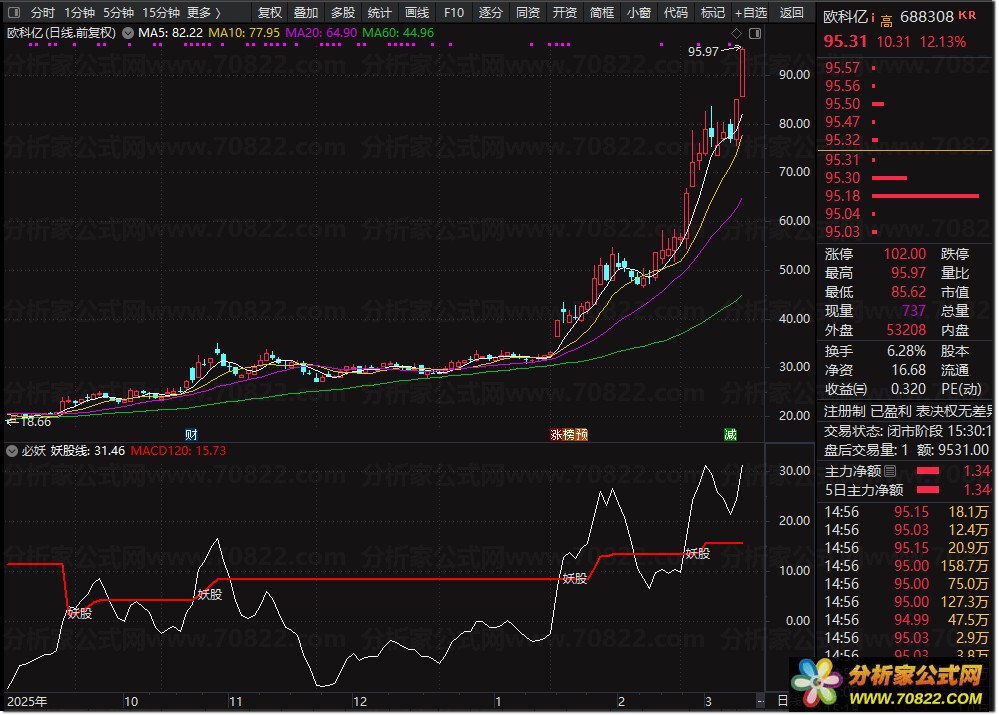Click the 涨榜预 marker below the chart
Image resolution: width=999 pixels, height=715 pixels.
pyautogui.click(x=567, y=435)
